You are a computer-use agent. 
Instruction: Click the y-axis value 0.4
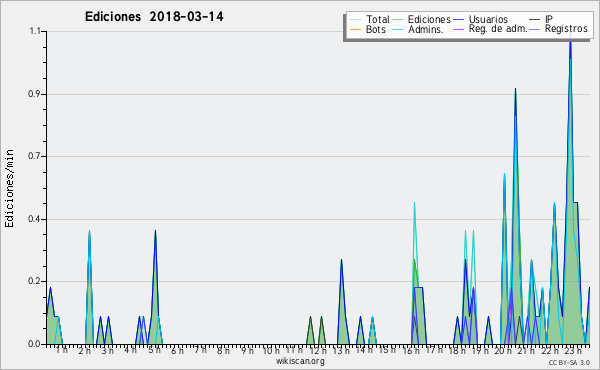[x=34, y=219]
